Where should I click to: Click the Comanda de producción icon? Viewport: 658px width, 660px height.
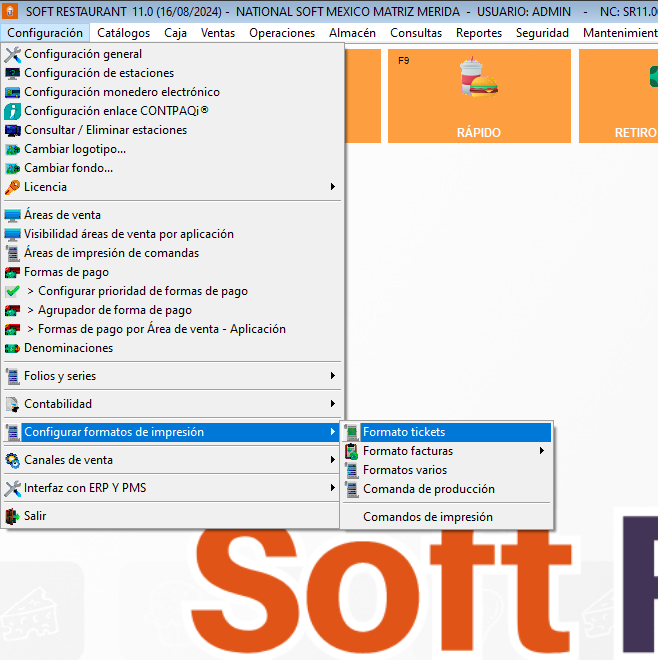352,489
